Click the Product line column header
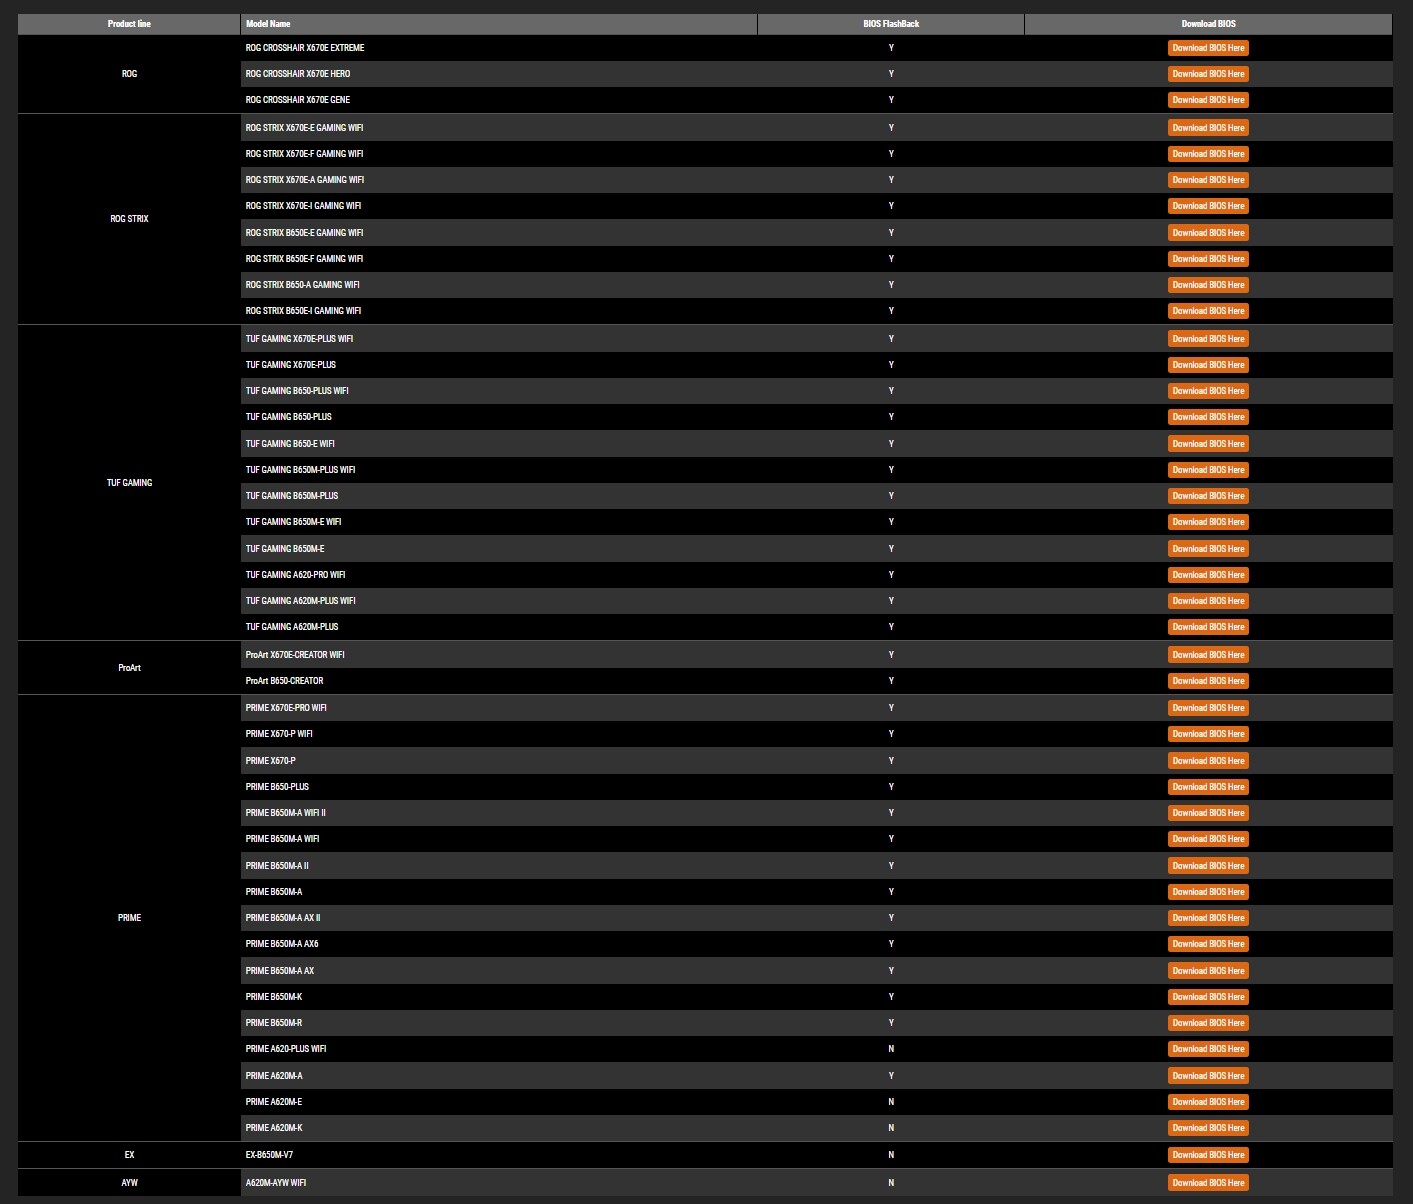1413x1204 pixels. pos(129,24)
